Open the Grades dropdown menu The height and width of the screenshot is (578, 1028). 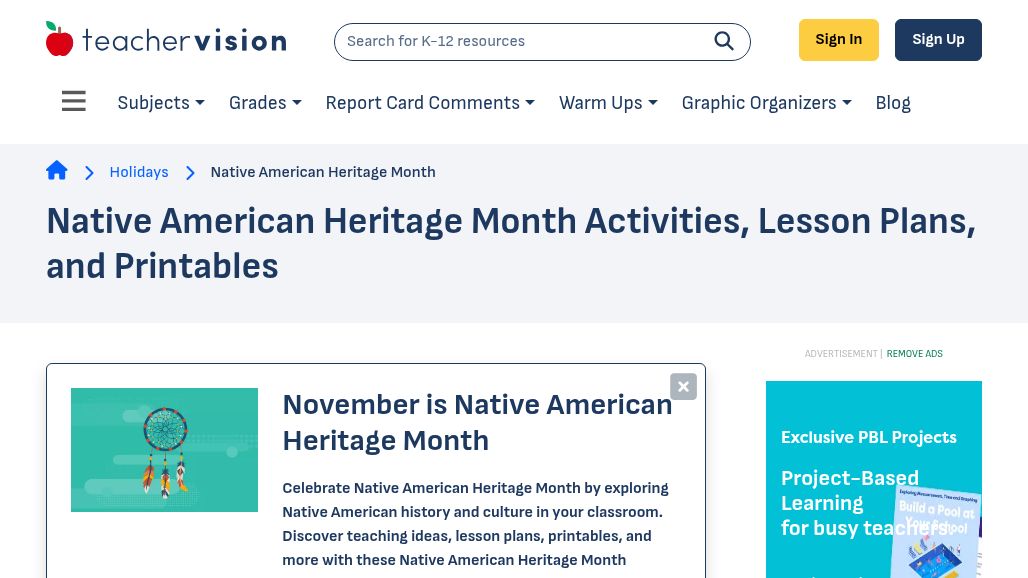[265, 103]
